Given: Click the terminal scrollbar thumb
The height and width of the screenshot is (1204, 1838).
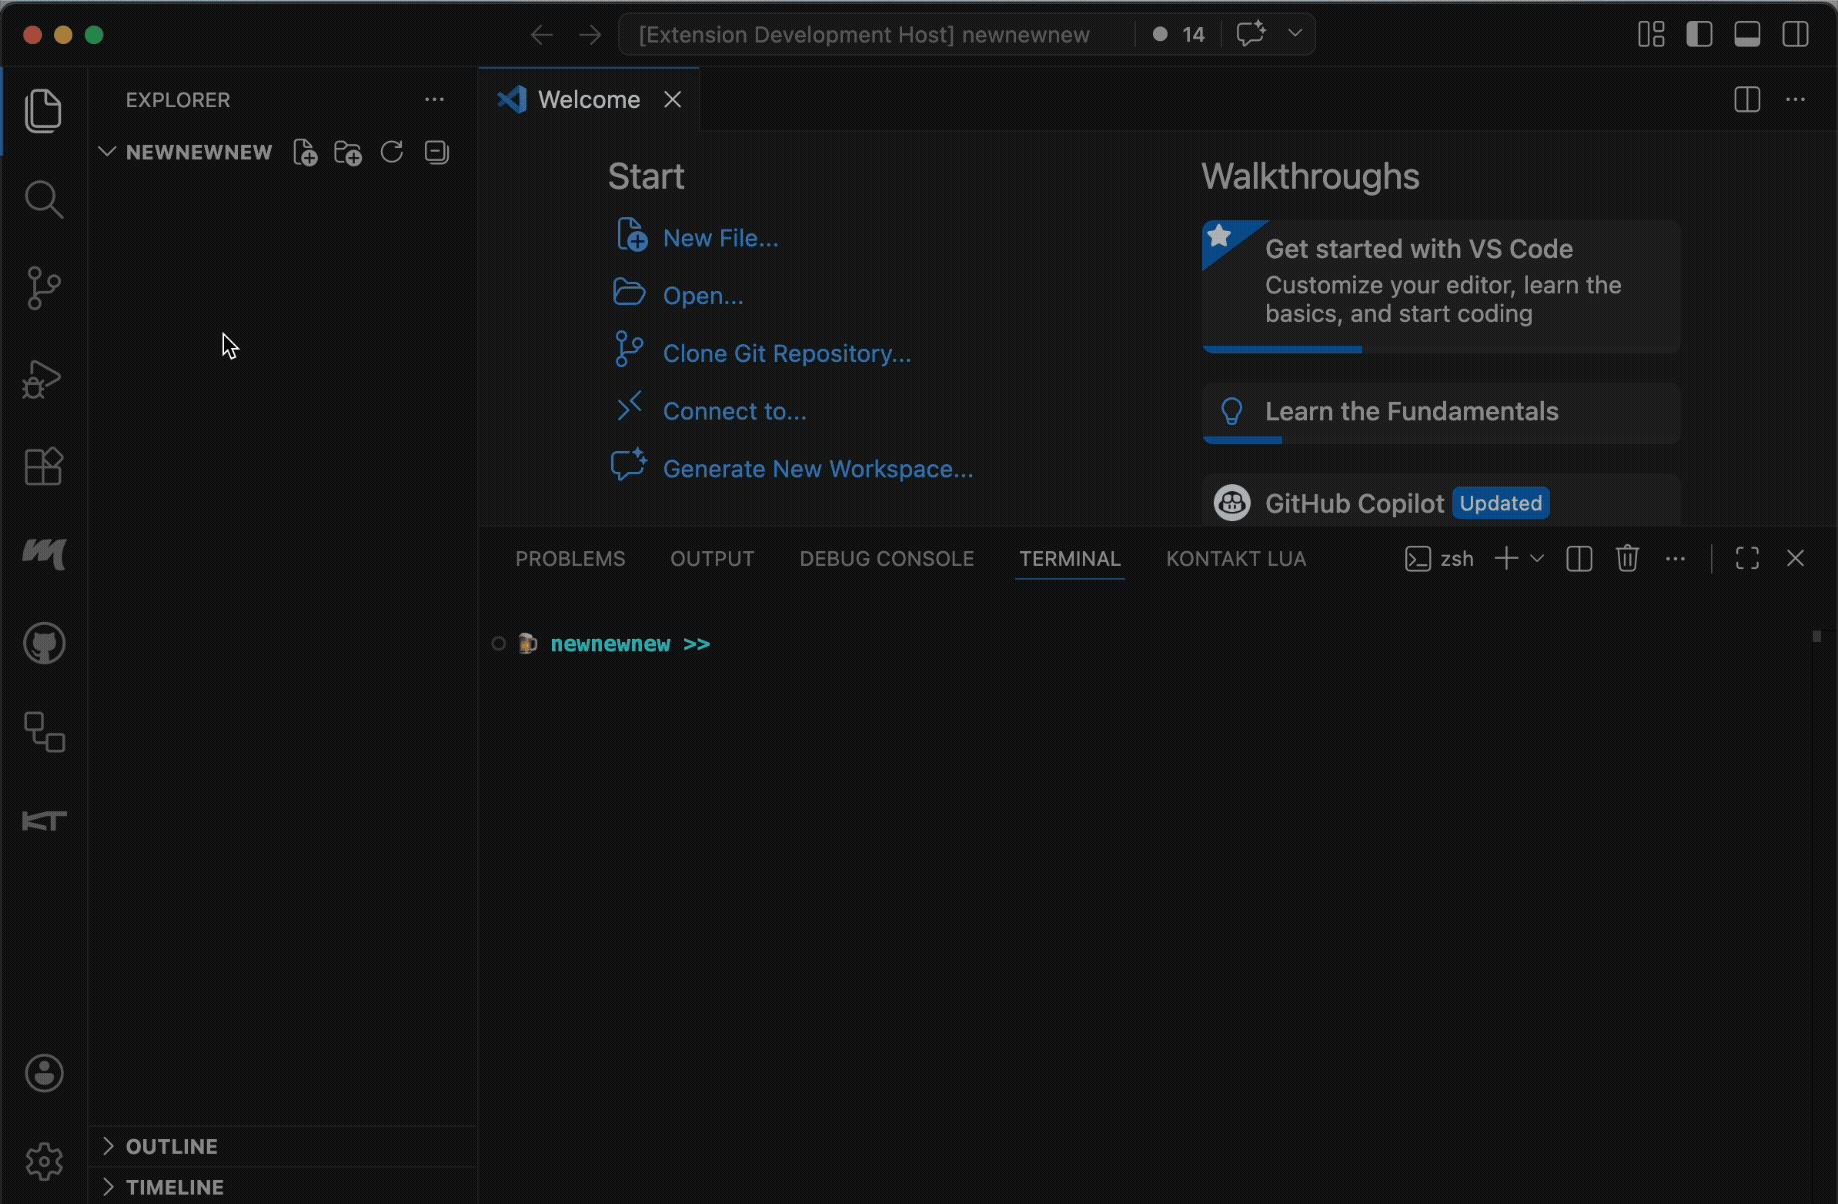Looking at the screenshot, I should click(1817, 636).
